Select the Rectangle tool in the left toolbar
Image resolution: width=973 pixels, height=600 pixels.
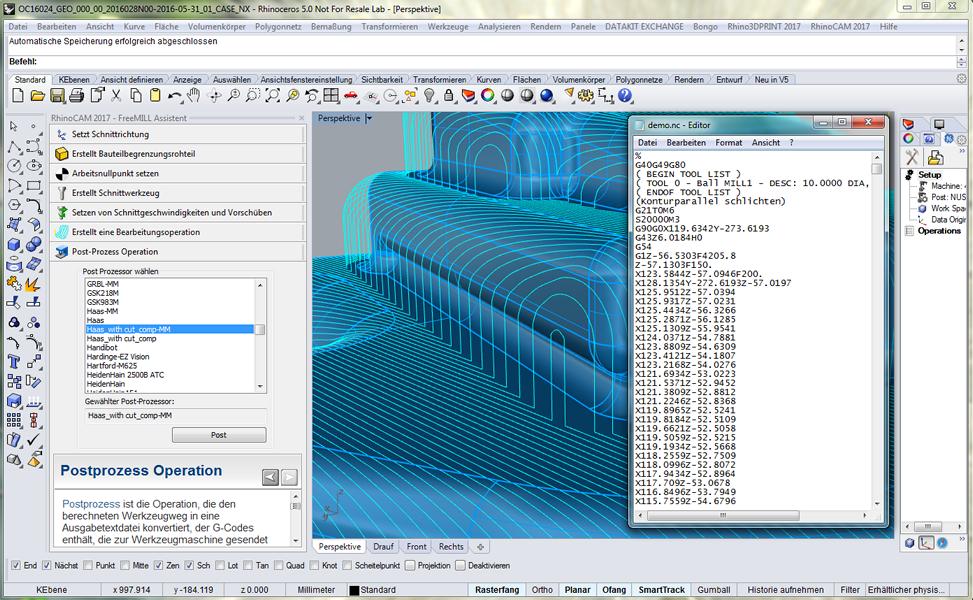coord(34,186)
